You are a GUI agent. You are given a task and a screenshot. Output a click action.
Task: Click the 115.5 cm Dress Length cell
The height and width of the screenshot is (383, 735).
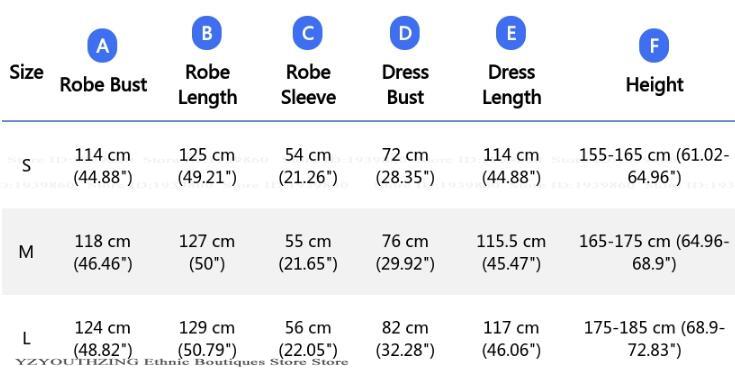(511, 252)
